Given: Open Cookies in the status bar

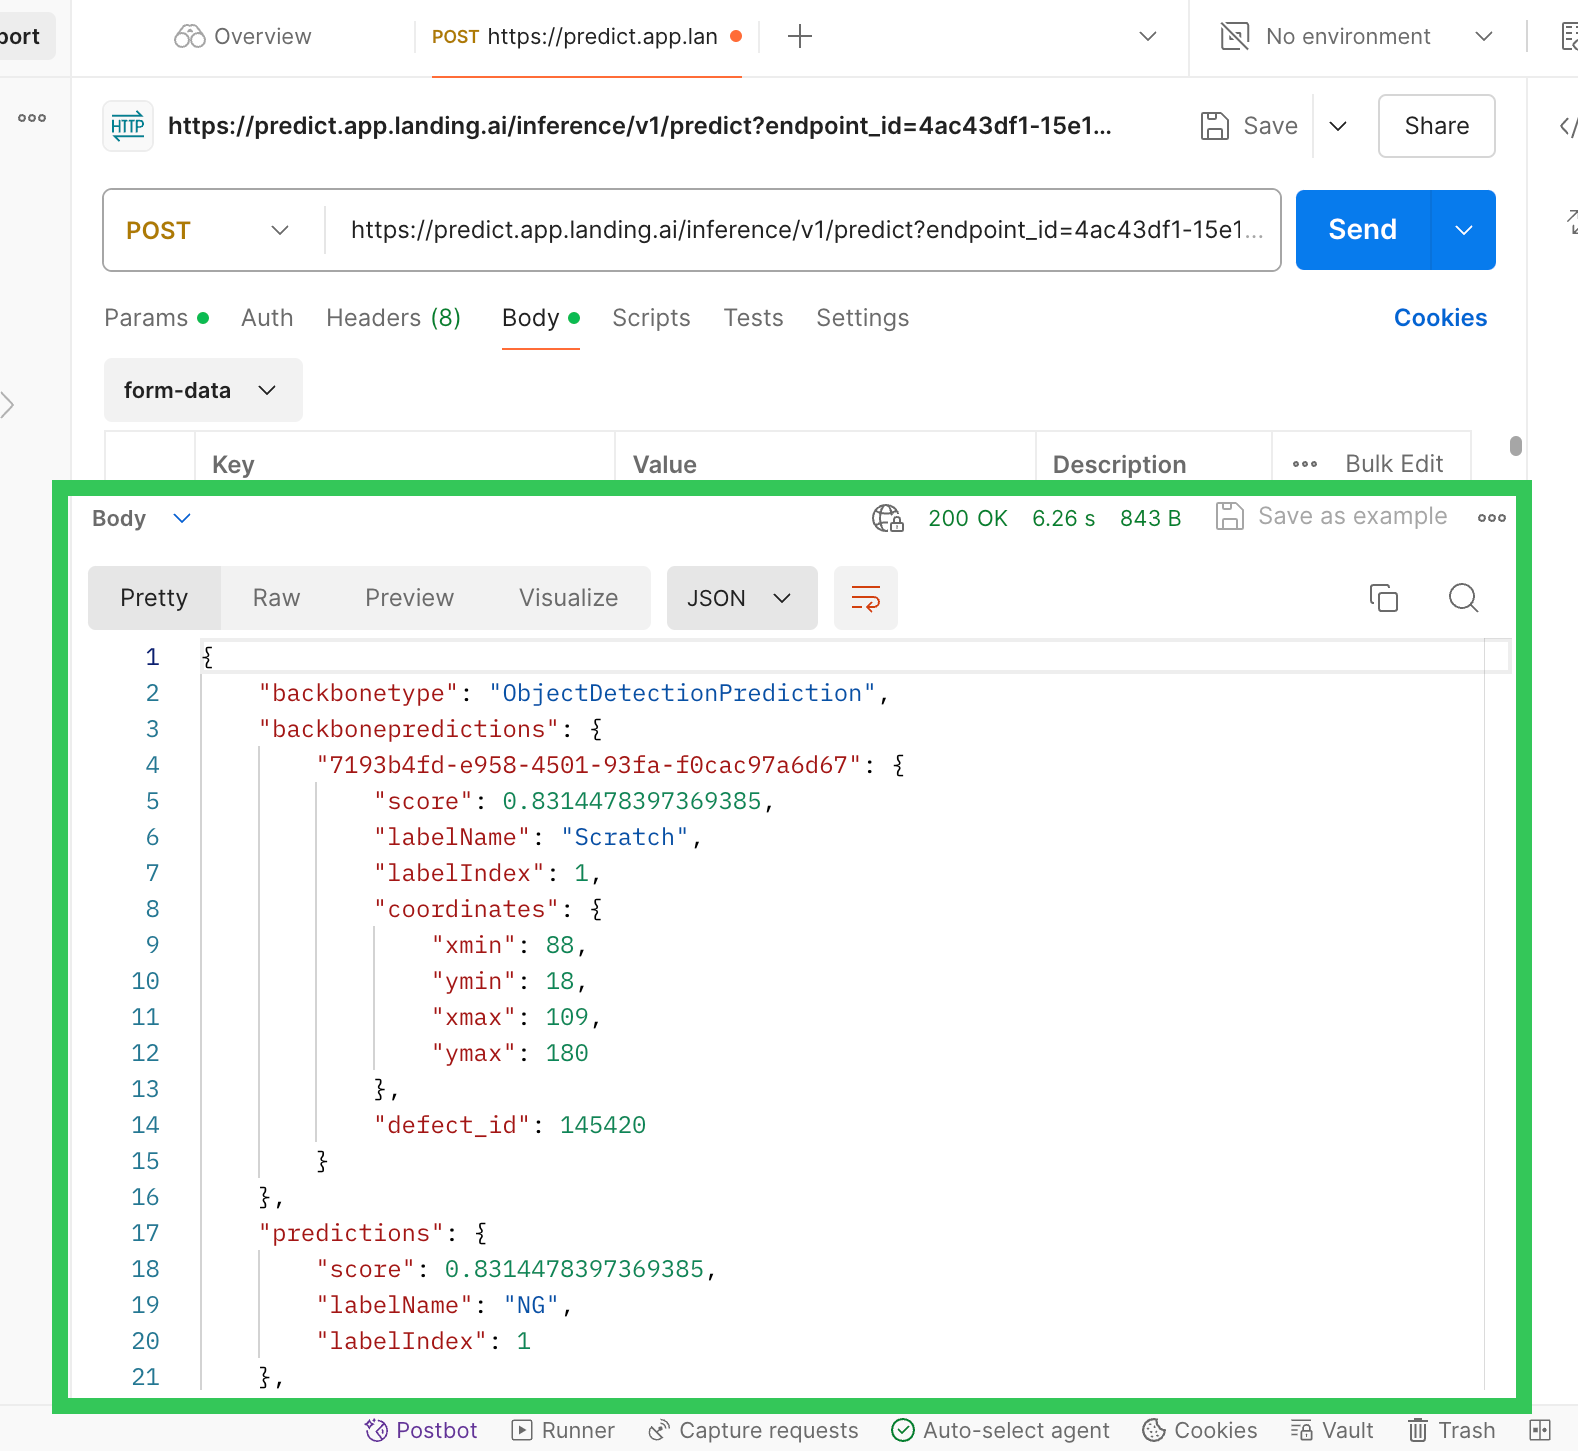Looking at the screenshot, I should [1199, 1431].
